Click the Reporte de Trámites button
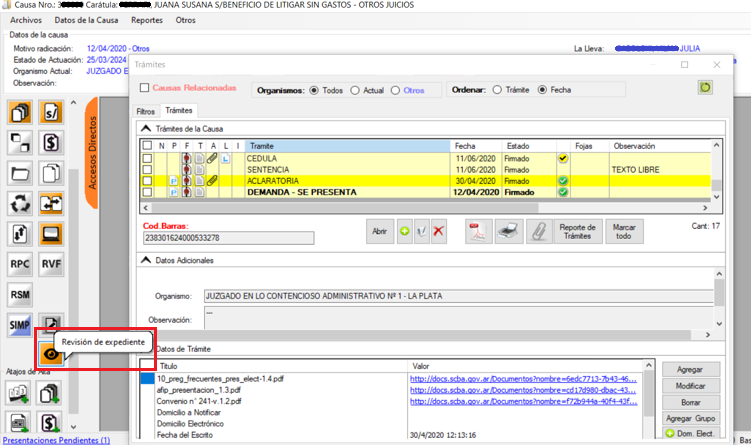This screenshot has width=751, height=445. click(x=577, y=231)
